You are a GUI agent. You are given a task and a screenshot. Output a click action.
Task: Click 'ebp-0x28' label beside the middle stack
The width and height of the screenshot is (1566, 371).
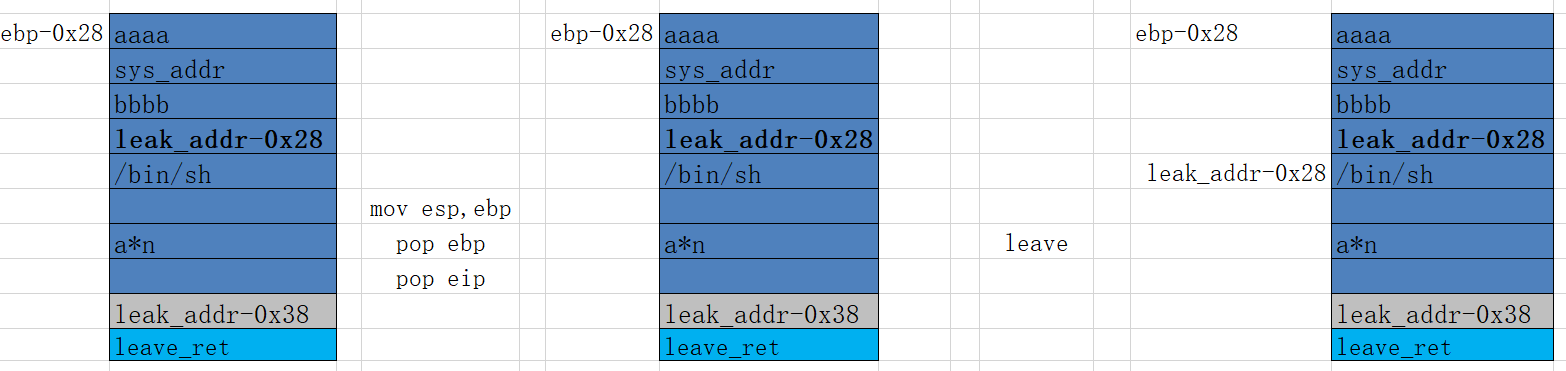pyautogui.click(x=601, y=33)
